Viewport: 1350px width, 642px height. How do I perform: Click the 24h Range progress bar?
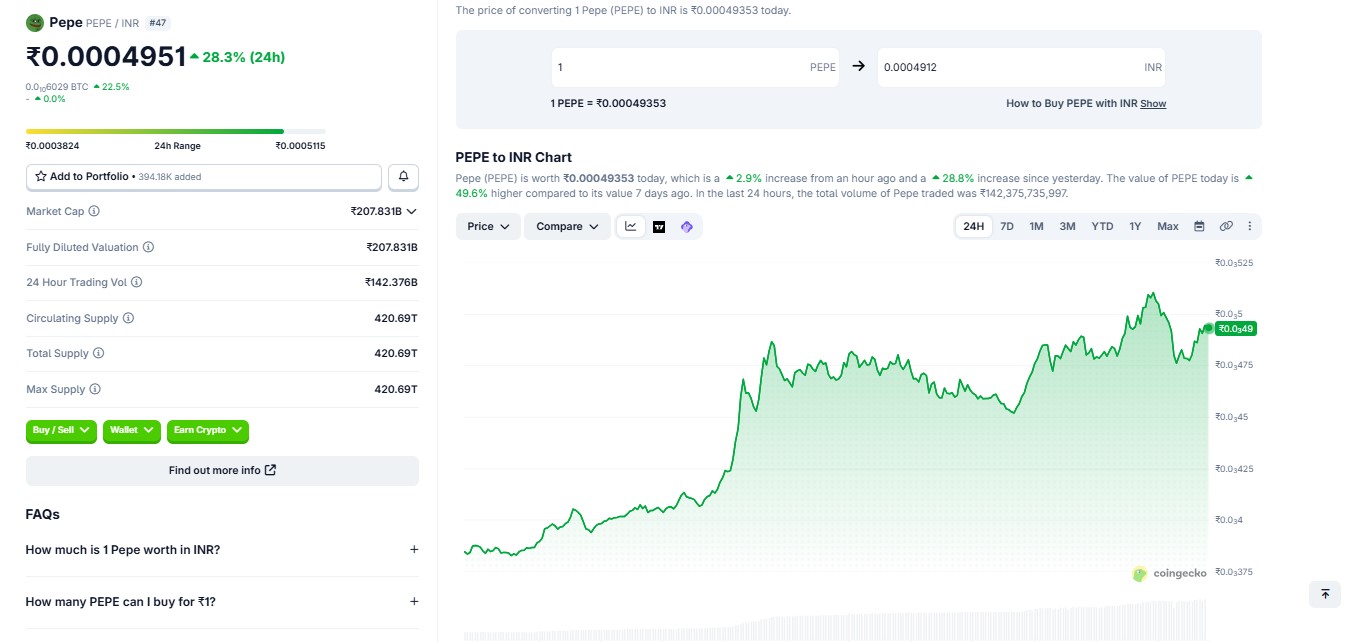tap(176, 131)
